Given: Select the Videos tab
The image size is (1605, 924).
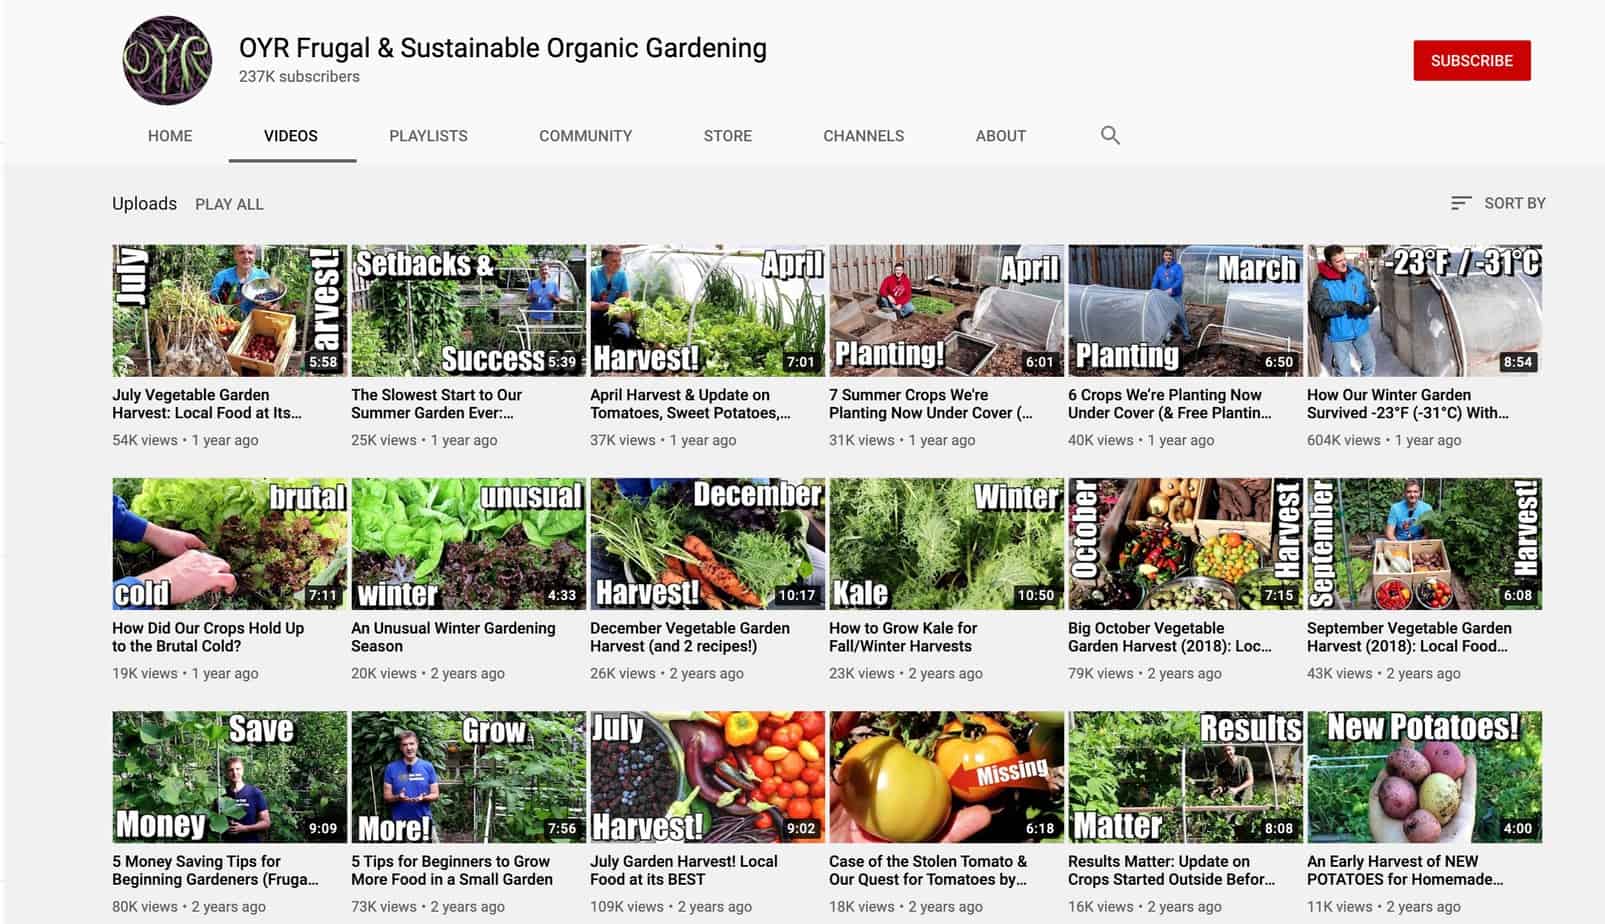Looking at the screenshot, I should [x=291, y=136].
